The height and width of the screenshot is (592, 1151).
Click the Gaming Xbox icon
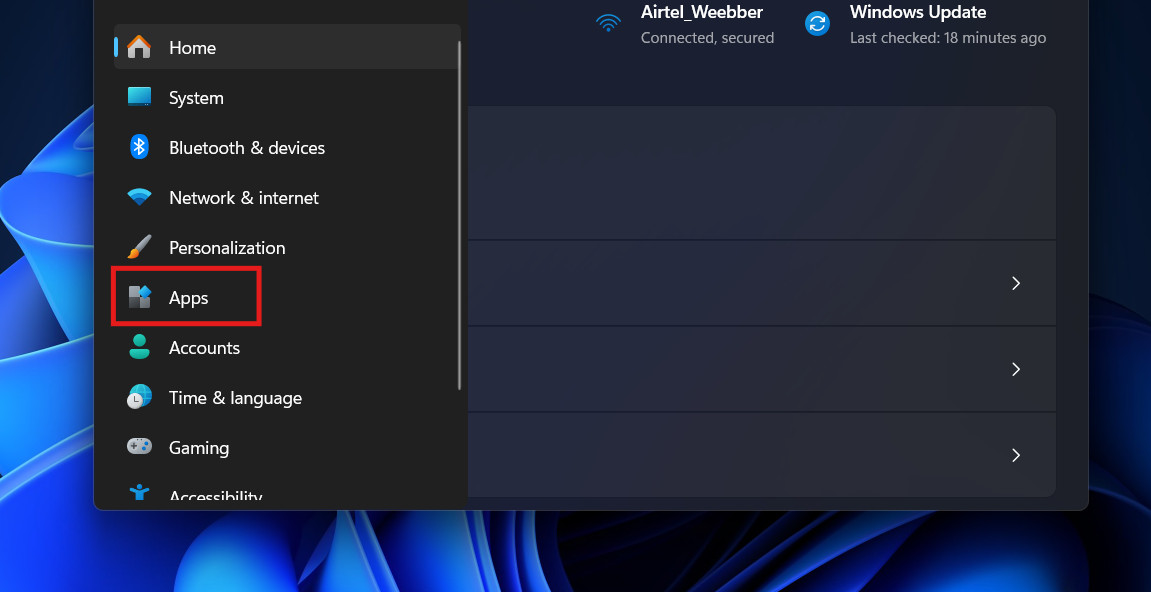point(140,447)
